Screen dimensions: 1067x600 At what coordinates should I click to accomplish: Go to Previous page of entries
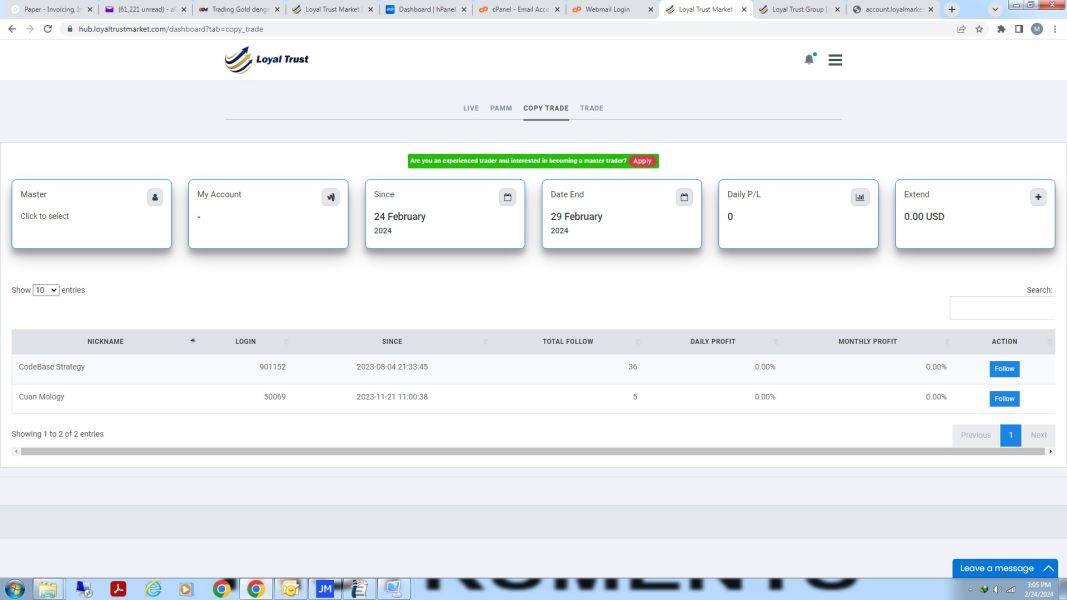click(976, 435)
